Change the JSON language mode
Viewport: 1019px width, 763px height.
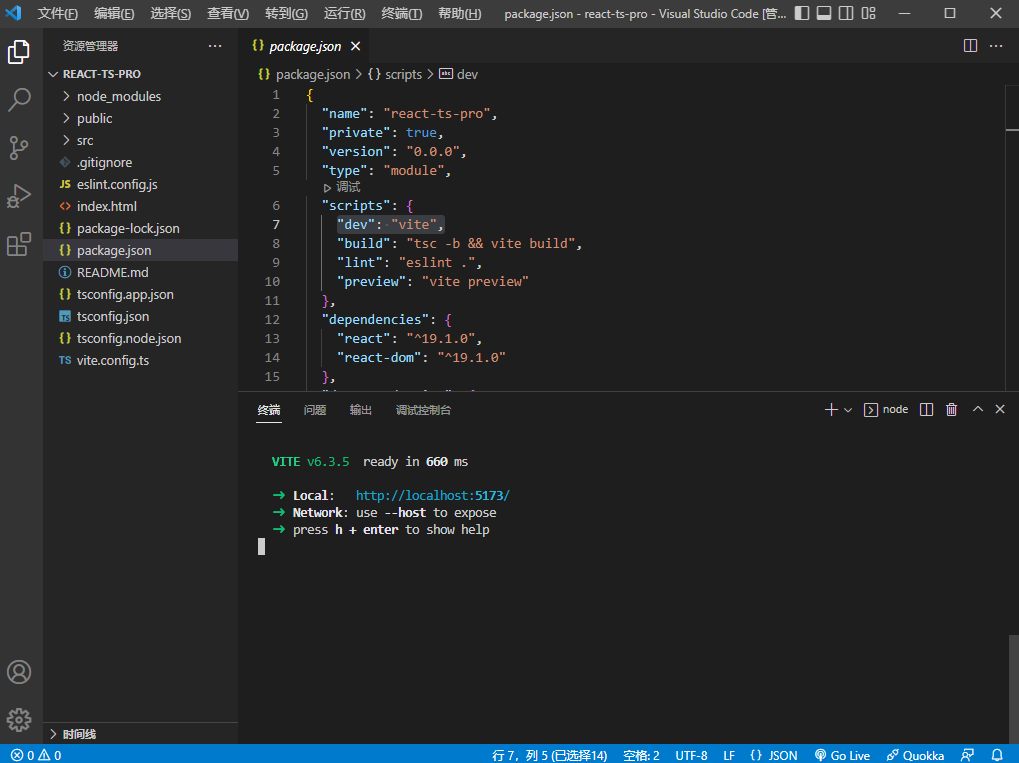[773, 755]
